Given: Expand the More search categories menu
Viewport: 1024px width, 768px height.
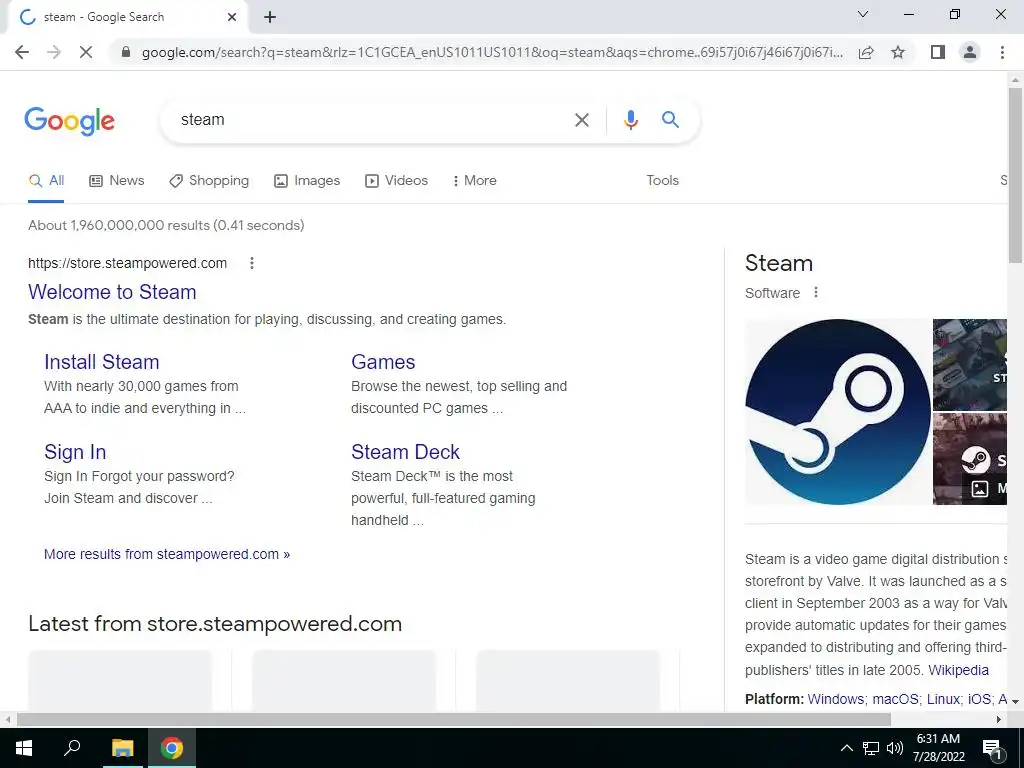Looking at the screenshot, I should click(474, 181).
